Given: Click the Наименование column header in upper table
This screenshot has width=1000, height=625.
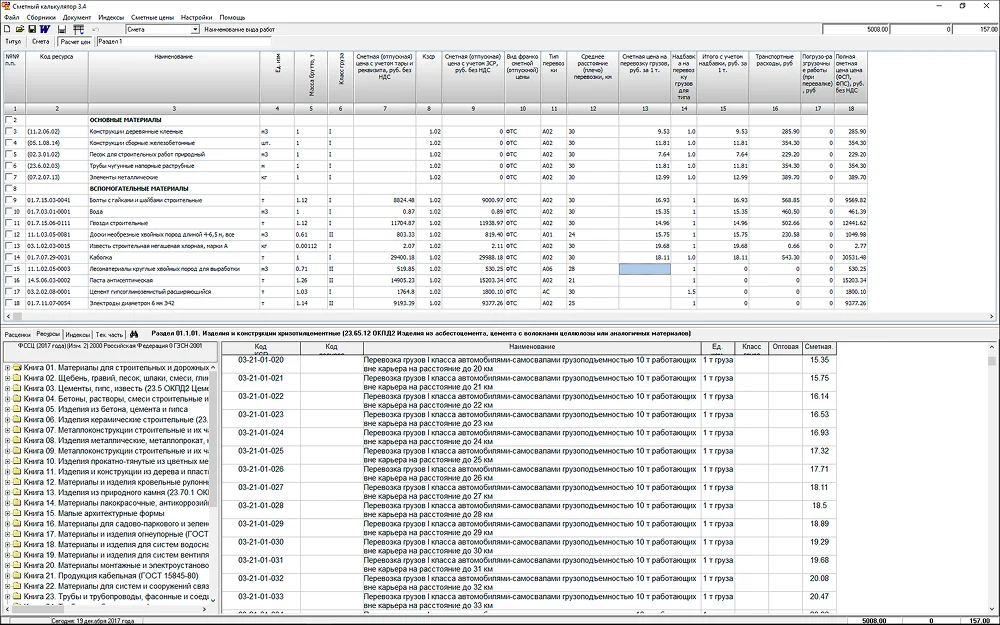Looking at the screenshot, I should coord(173,77).
